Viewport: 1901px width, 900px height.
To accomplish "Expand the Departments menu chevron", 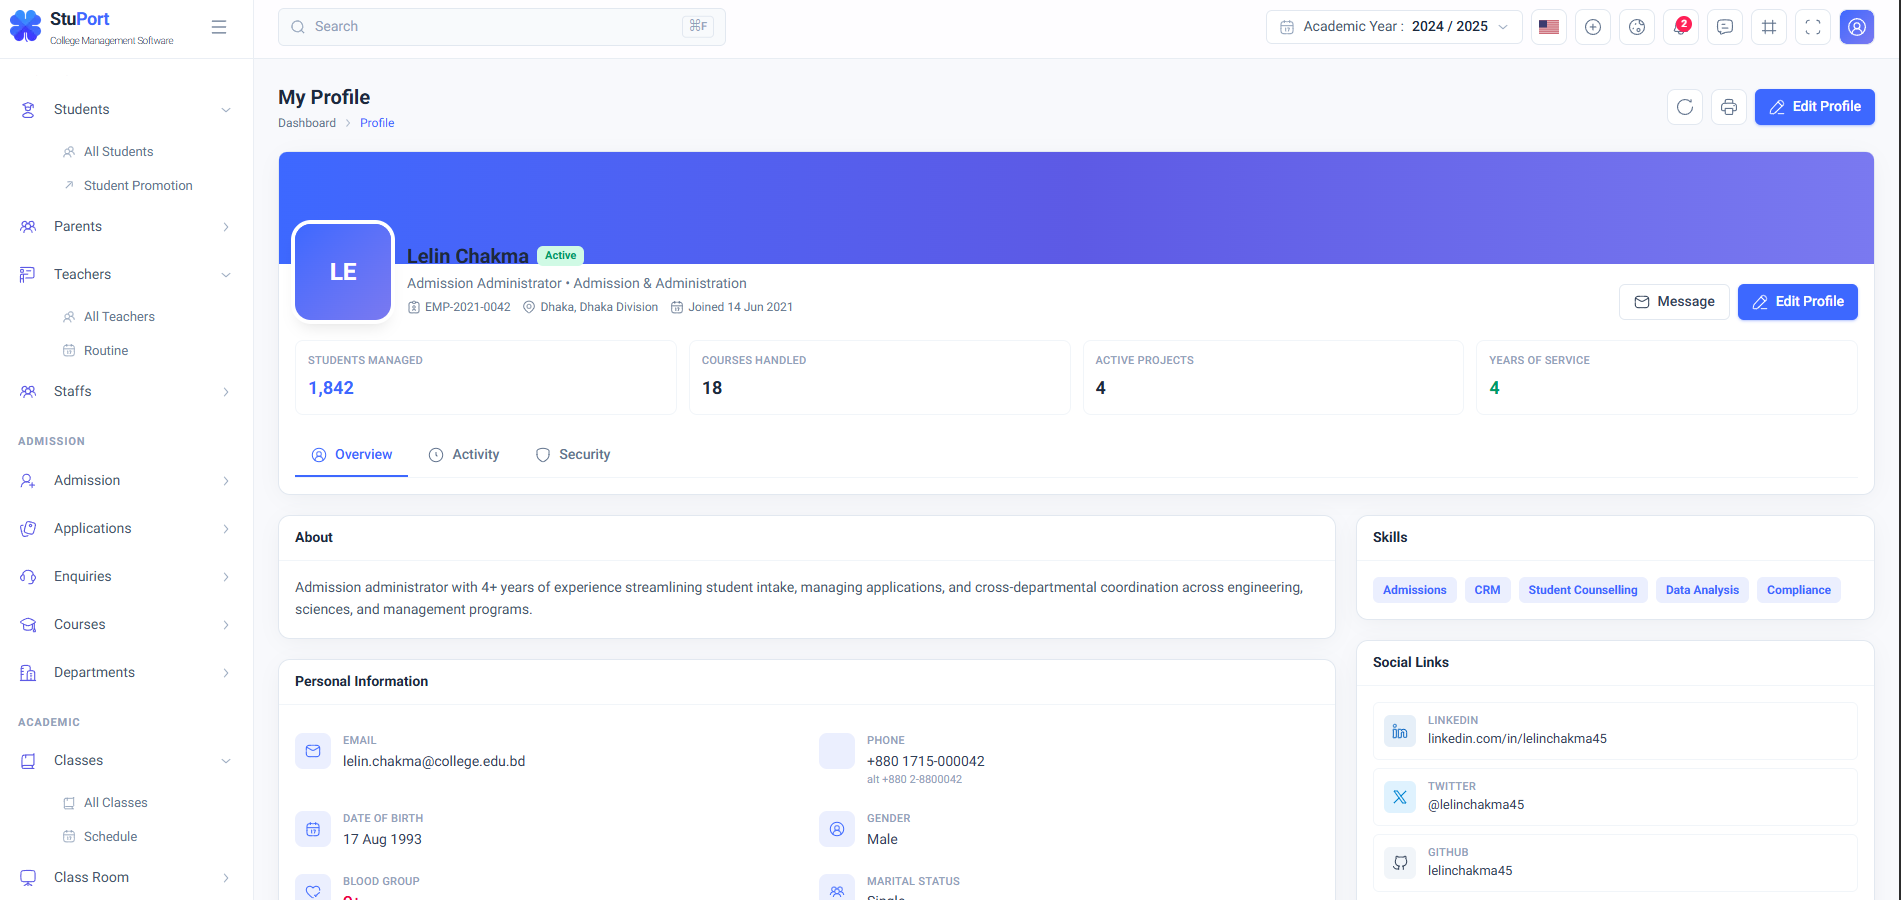I will pyautogui.click(x=226, y=673).
